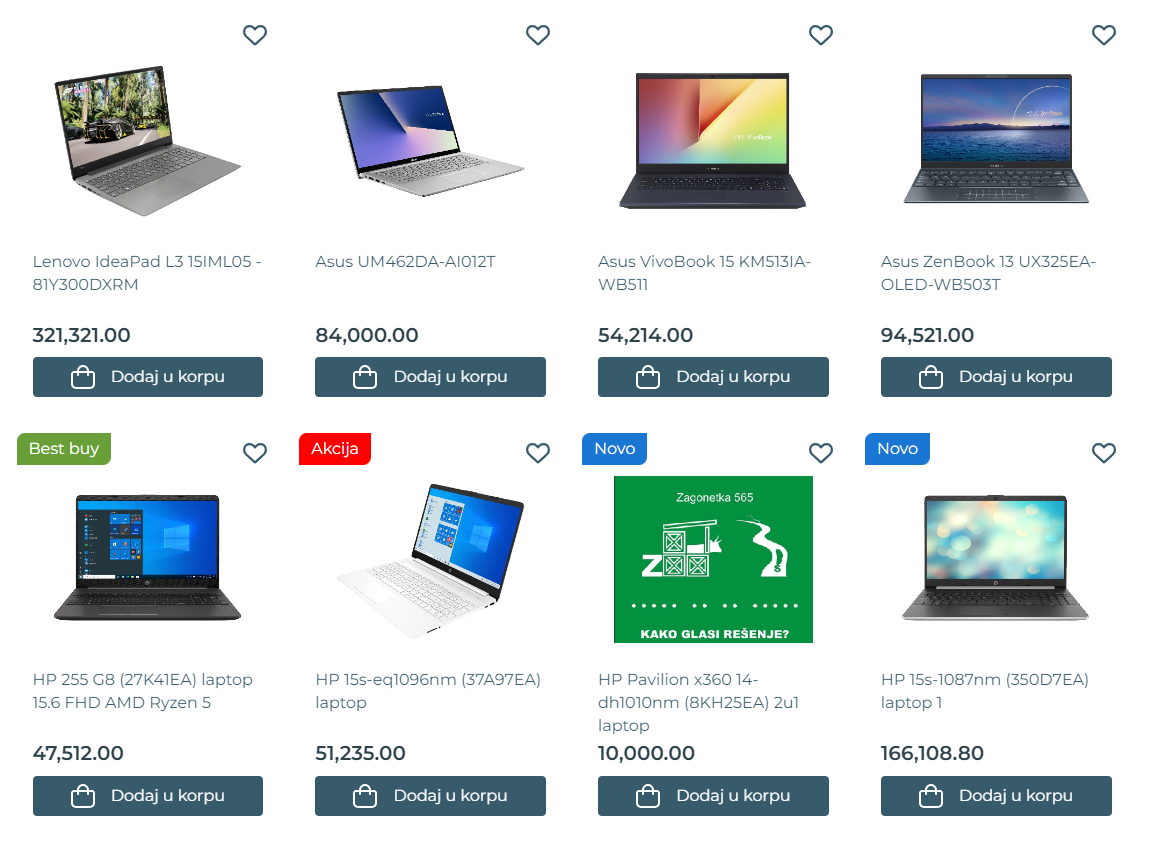The image size is (1171, 843).
Task: Add HP 255 G8 laptop to cart
Action: click(148, 796)
